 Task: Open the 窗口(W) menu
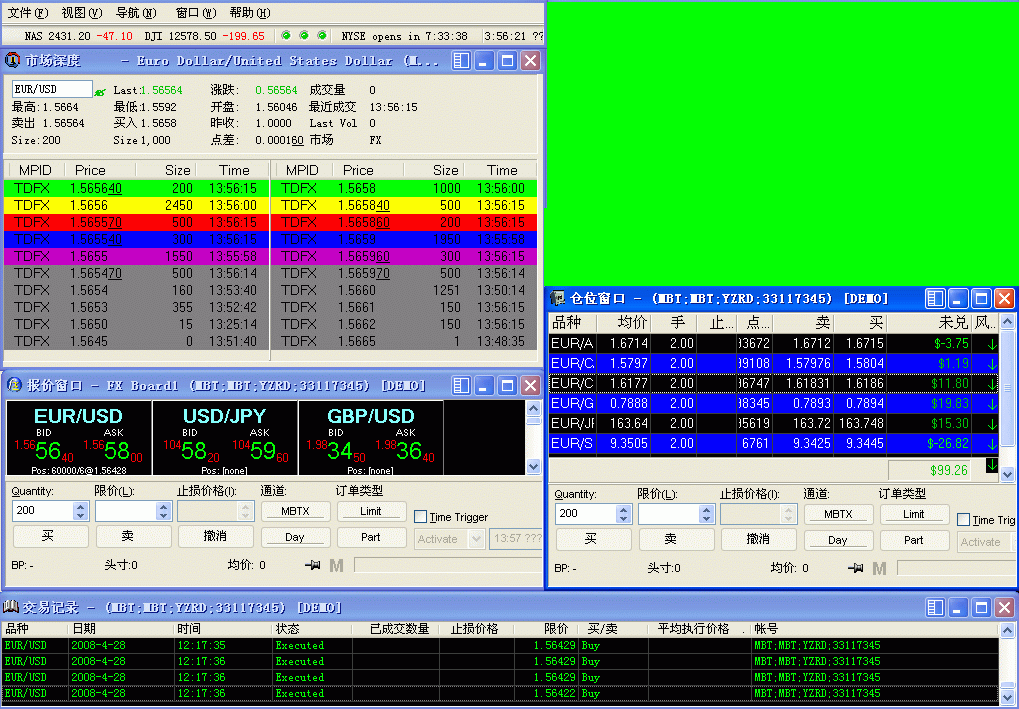click(196, 12)
